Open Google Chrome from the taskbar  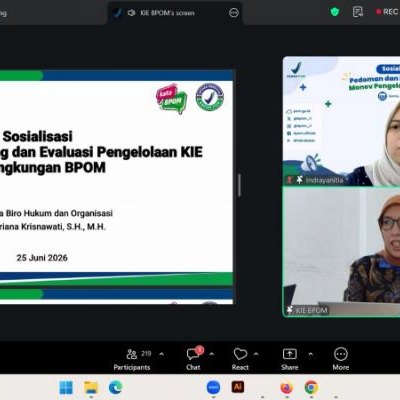[311, 388]
